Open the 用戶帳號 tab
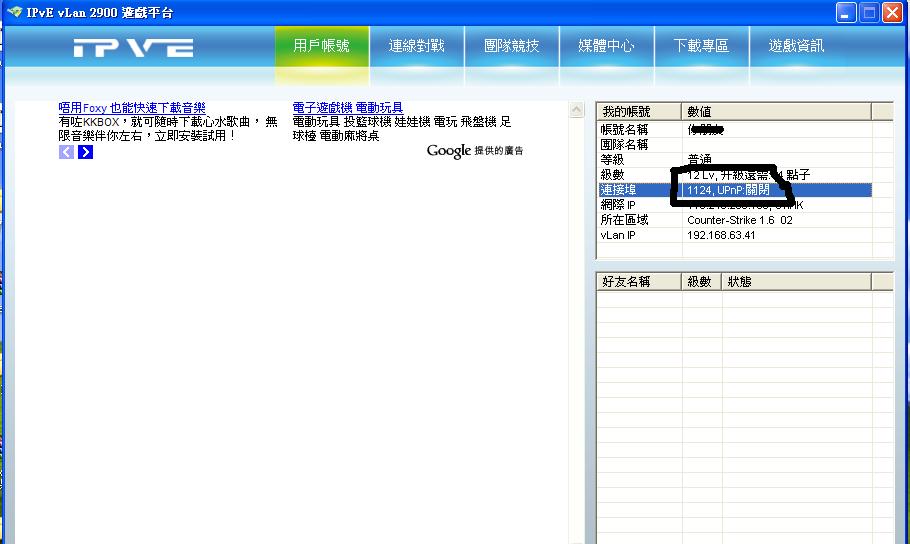The image size is (910, 544). pos(322,46)
